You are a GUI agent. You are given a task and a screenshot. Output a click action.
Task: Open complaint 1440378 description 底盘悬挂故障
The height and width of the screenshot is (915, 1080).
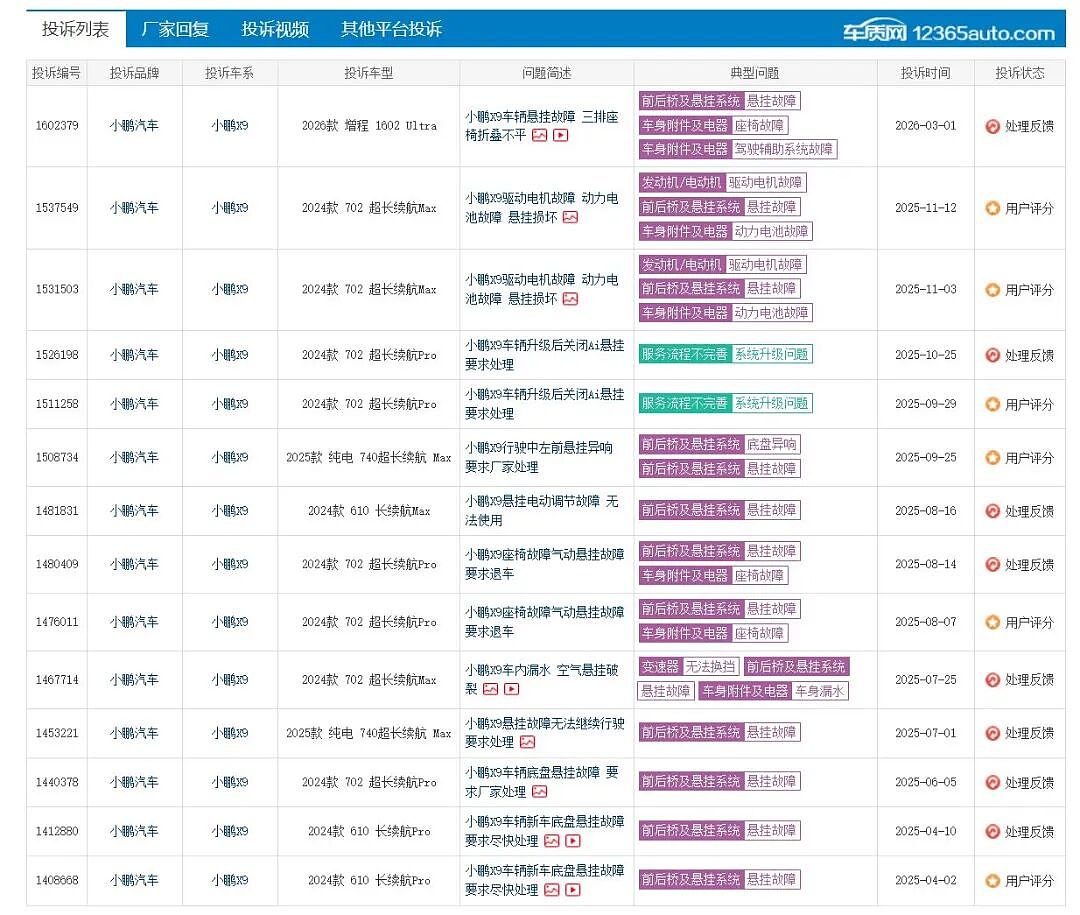542,782
